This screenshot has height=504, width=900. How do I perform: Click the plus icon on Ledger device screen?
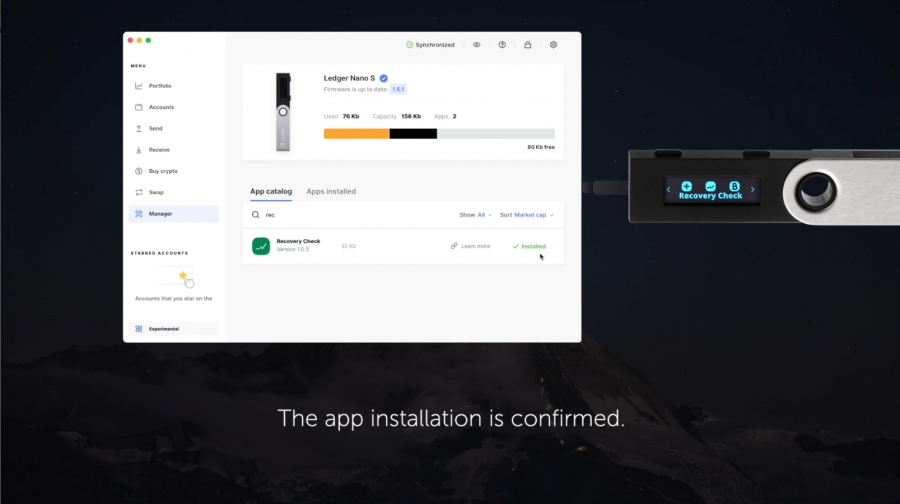(x=686, y=186)
